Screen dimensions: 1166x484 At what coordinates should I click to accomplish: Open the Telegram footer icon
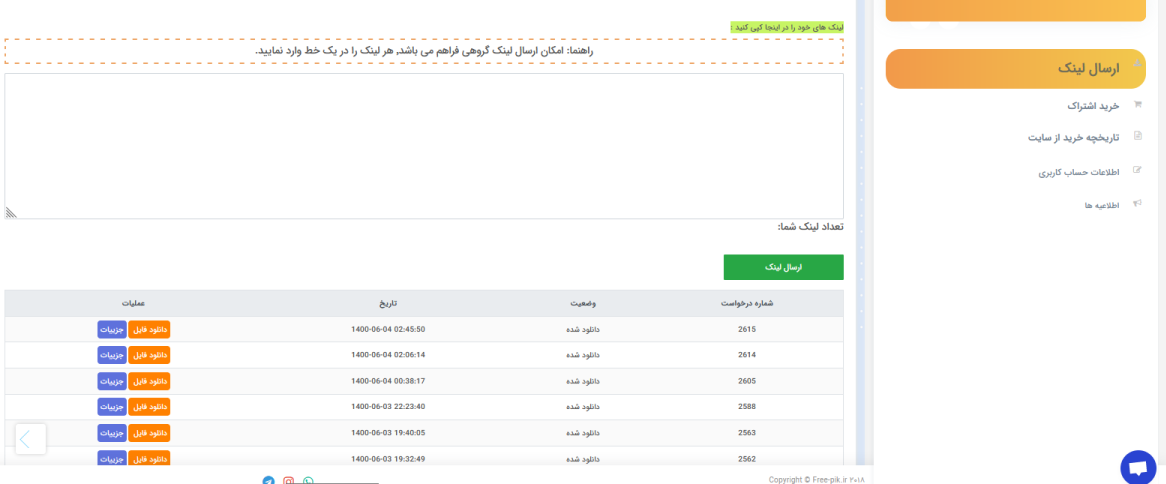268,481
